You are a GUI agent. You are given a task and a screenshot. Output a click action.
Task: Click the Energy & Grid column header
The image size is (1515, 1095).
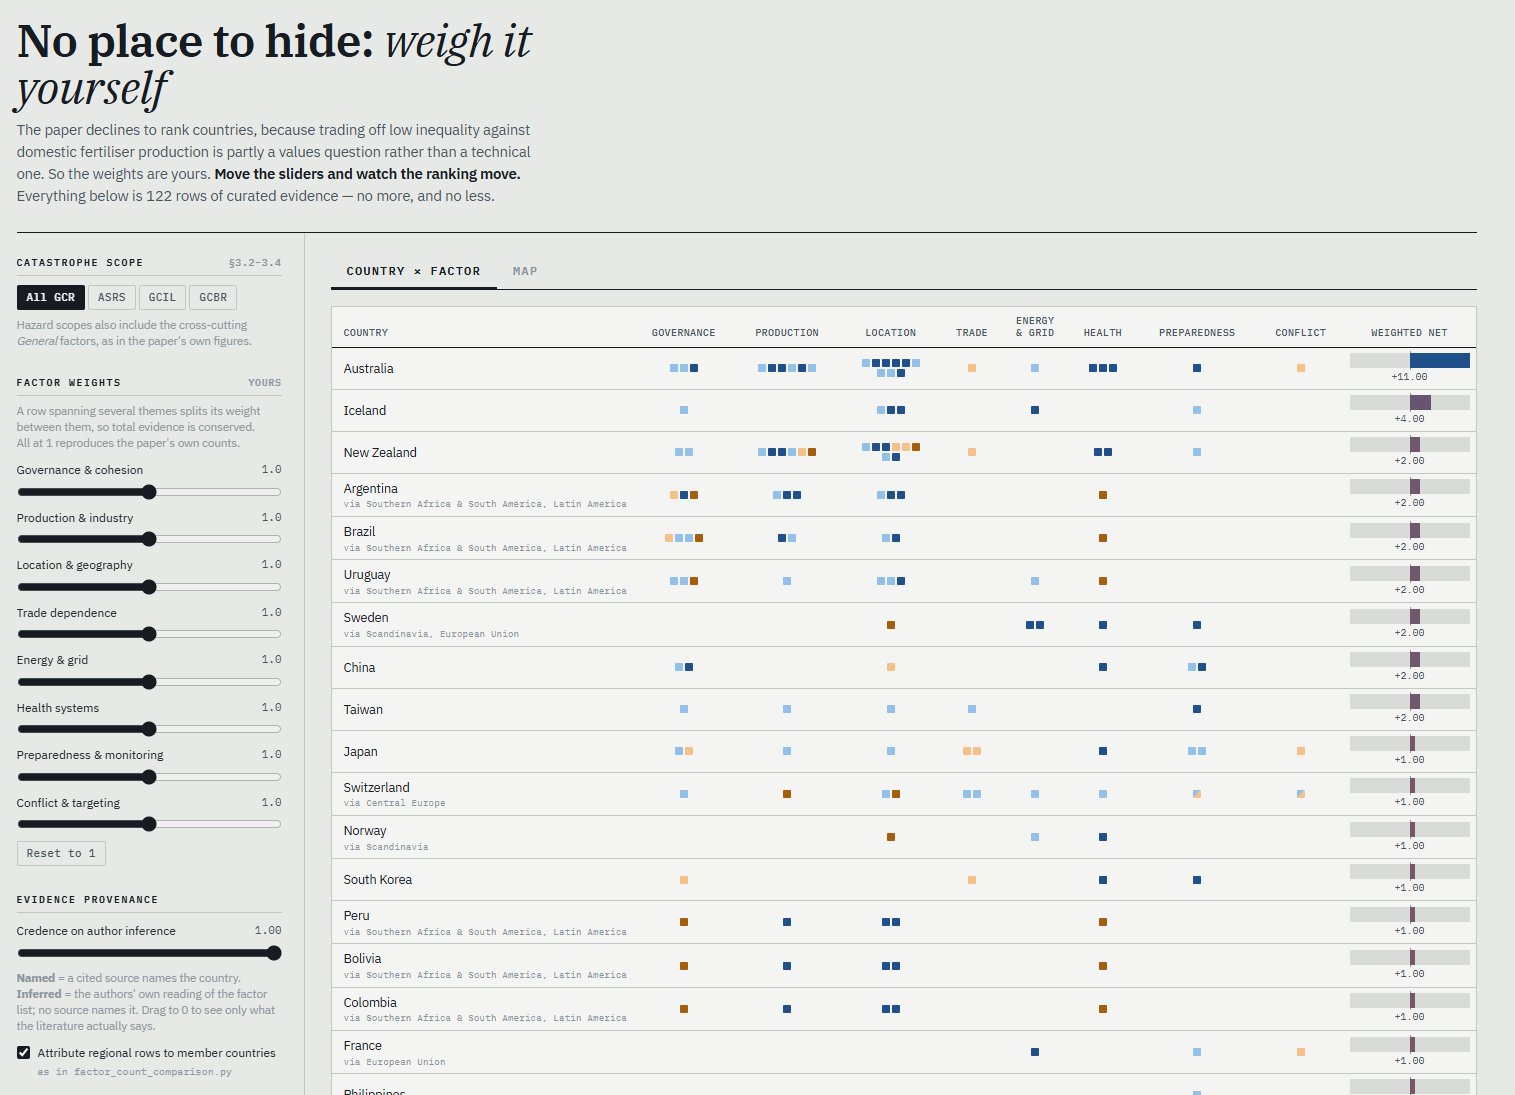1035,327
